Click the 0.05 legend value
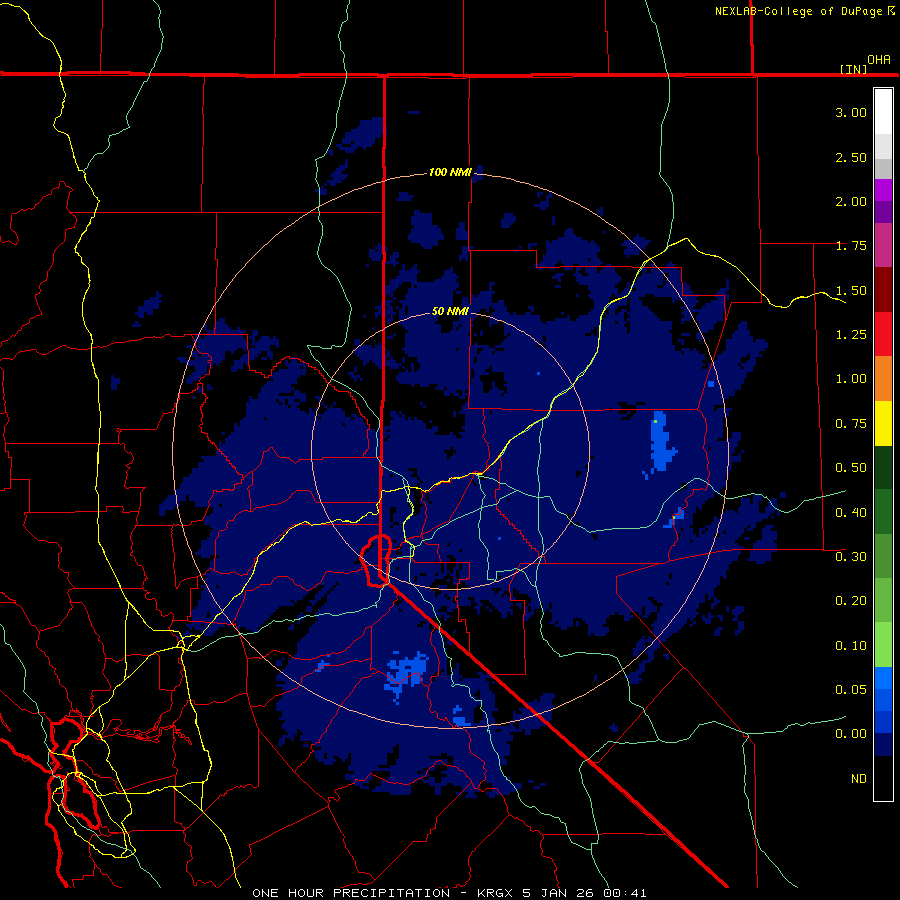Image resolution: width=900 pixels, height=900 pixels. [851, 689]
